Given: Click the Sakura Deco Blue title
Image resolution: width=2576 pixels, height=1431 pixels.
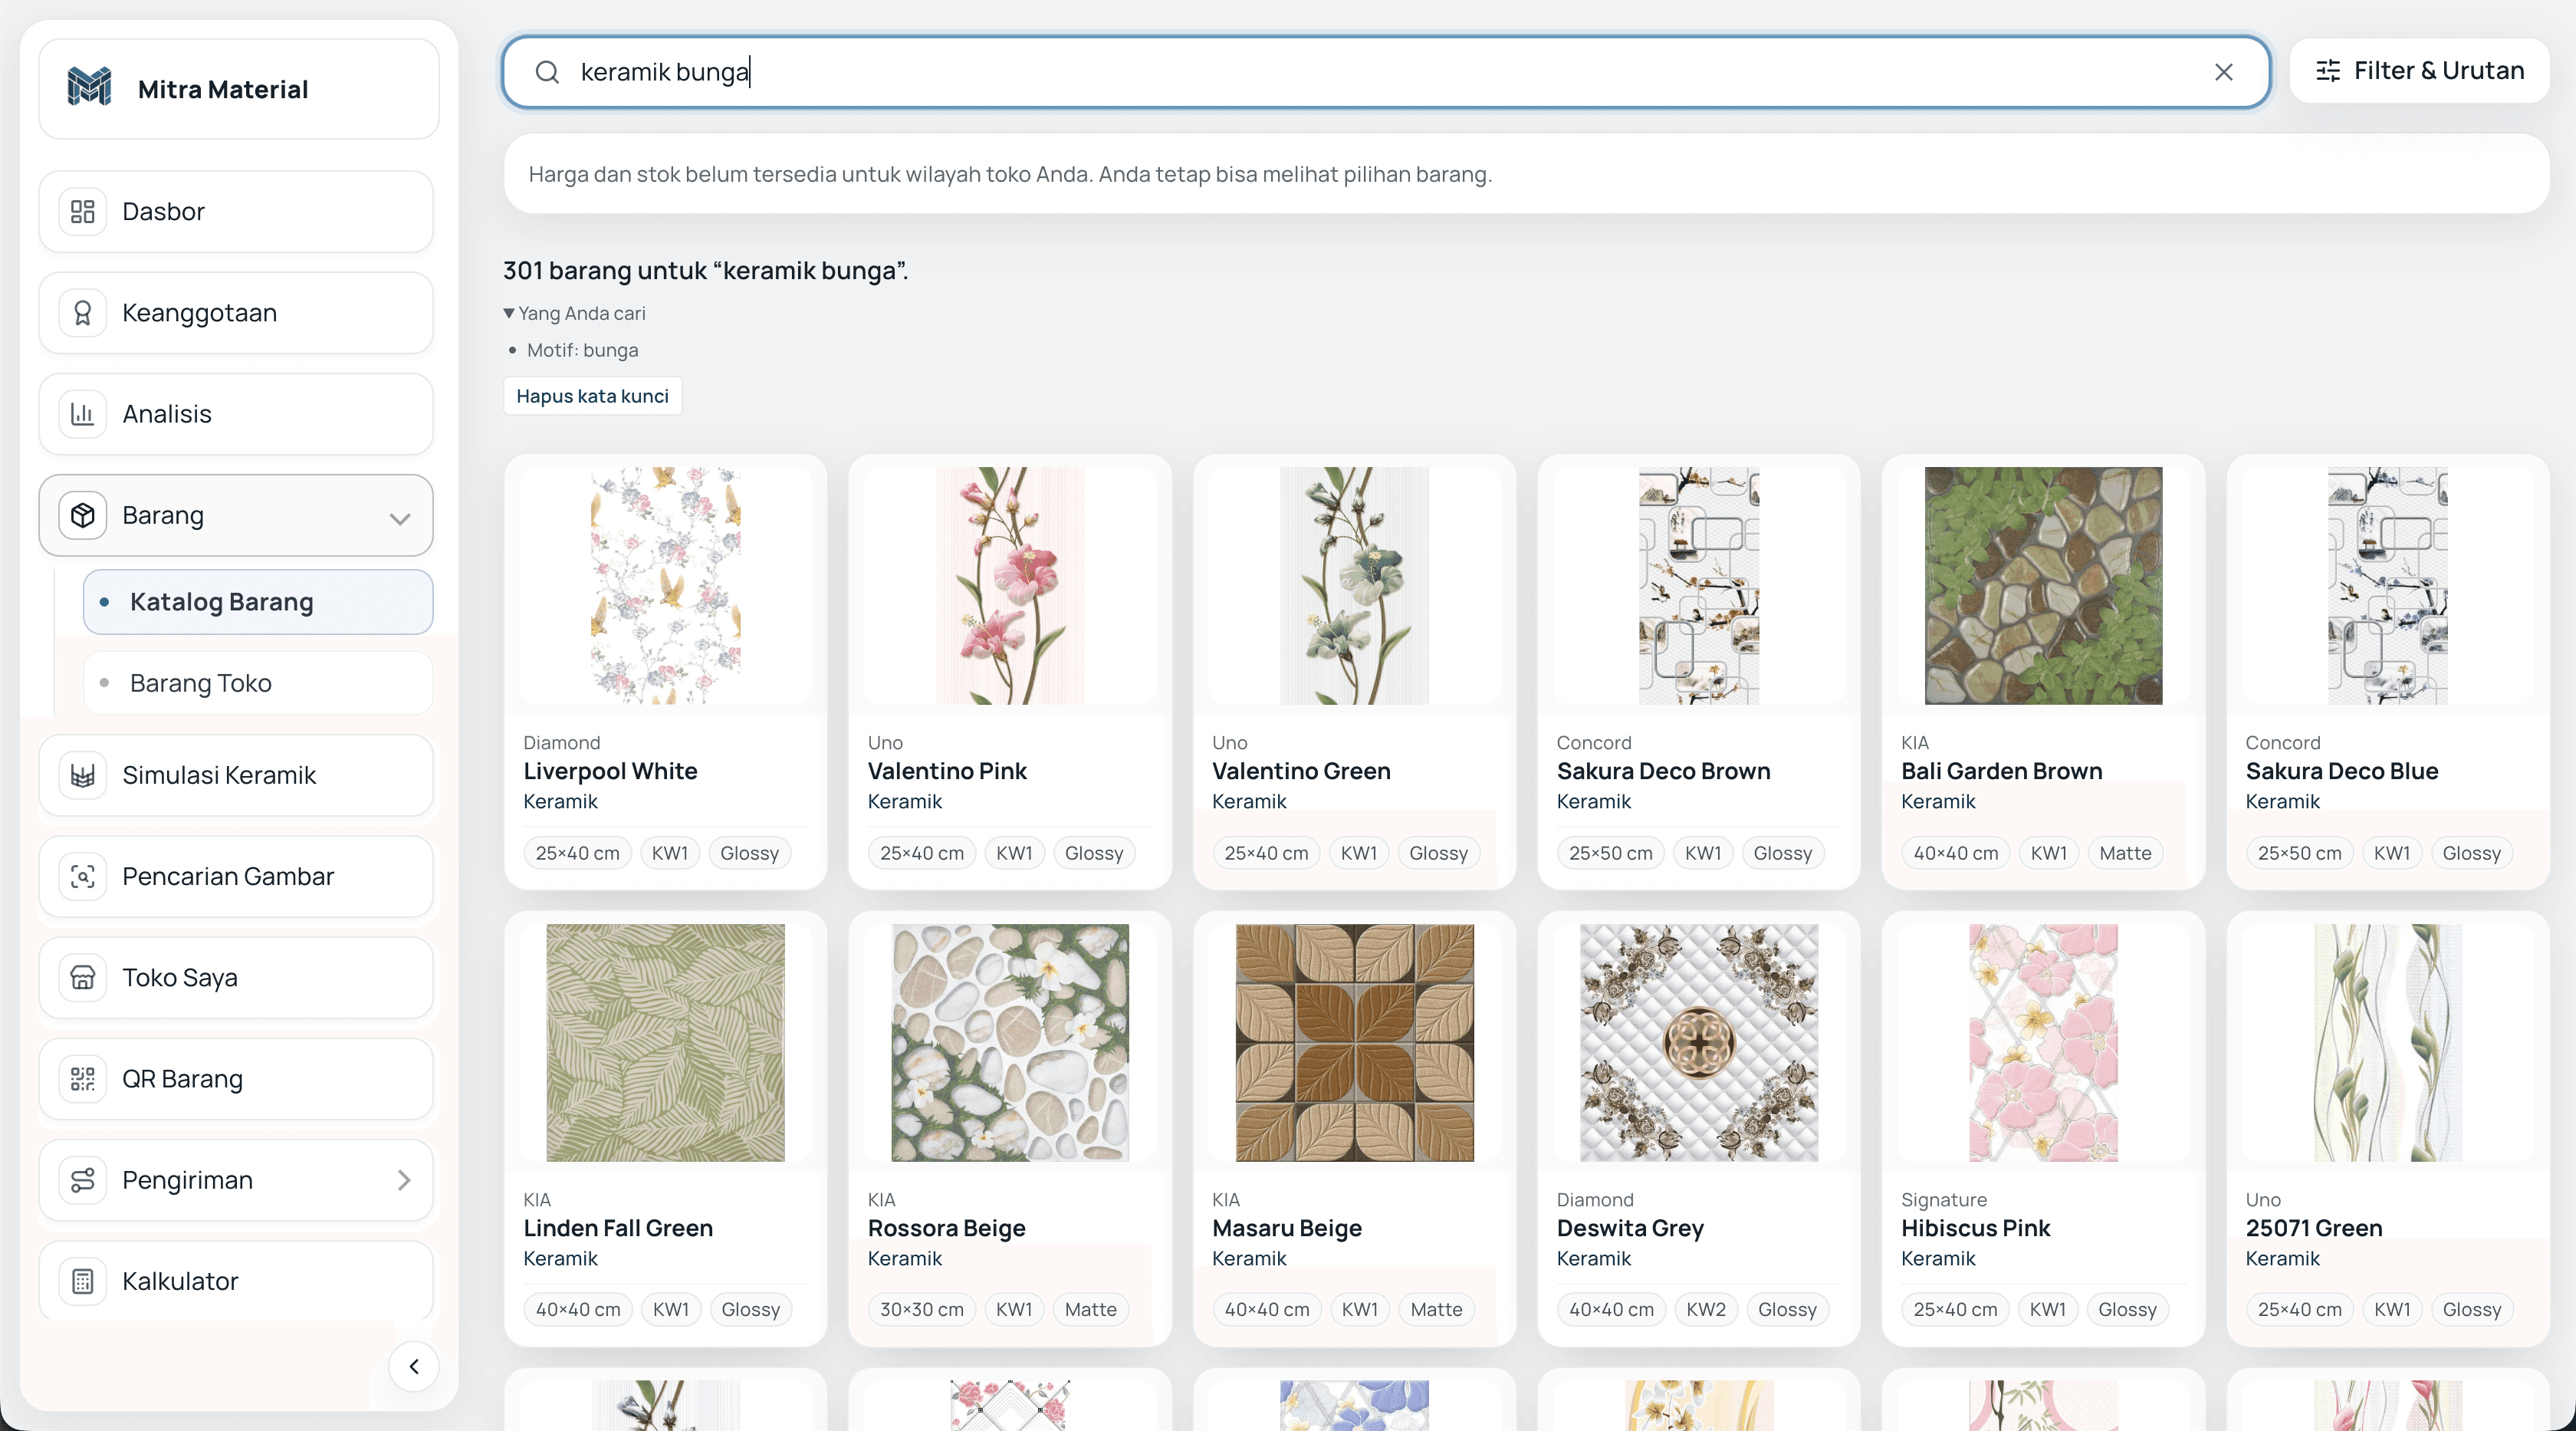Looking at the screenshot, I should (x=2342, y=771).
